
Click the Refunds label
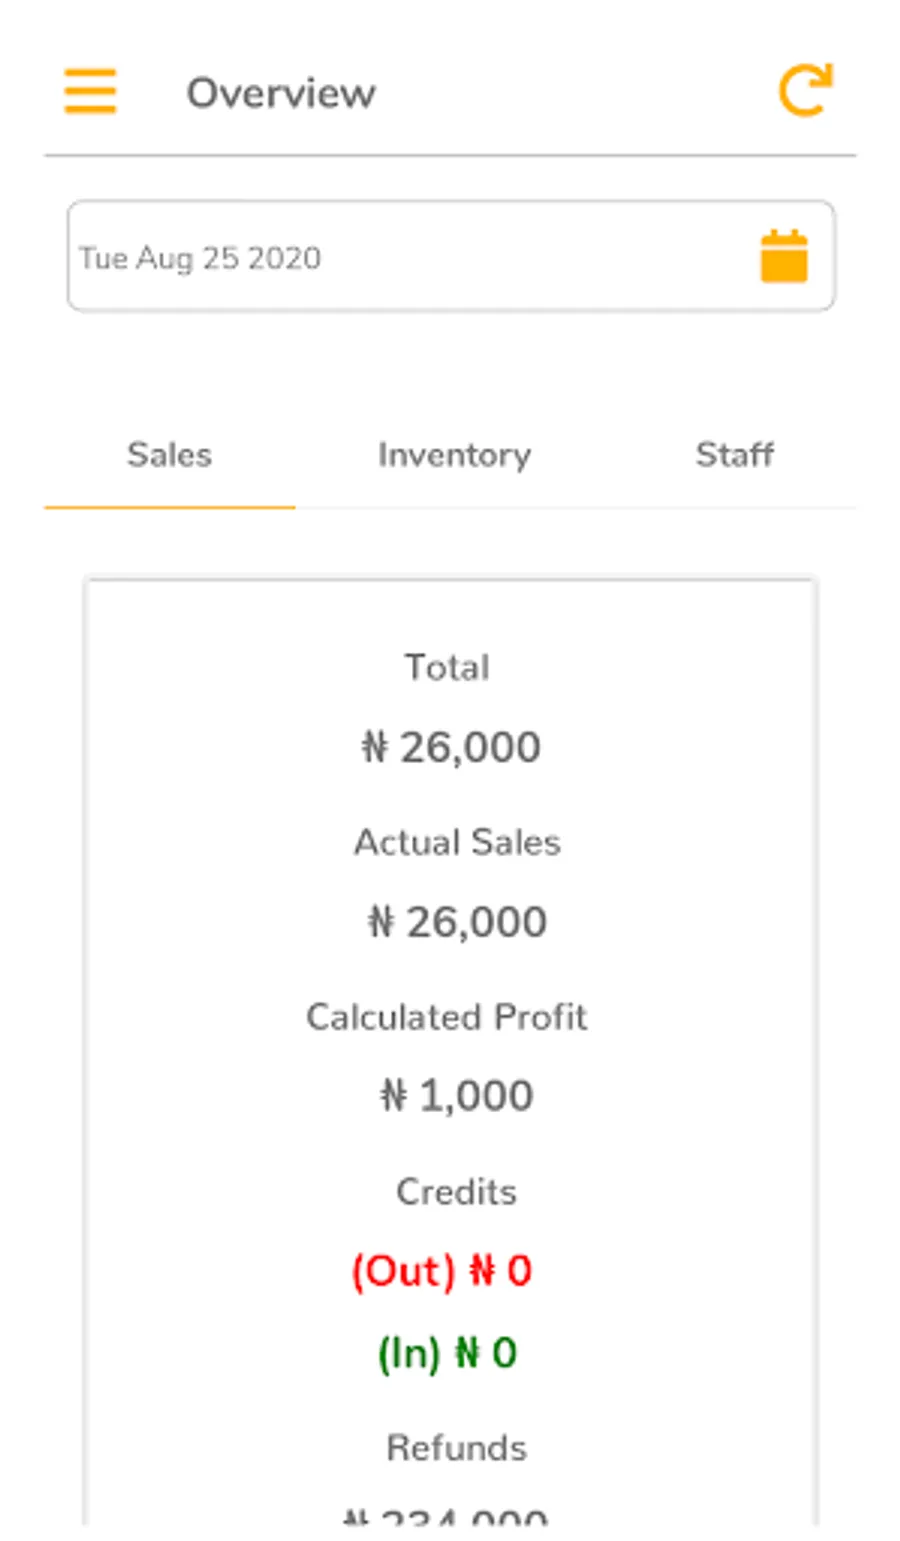coord(456,1448)
